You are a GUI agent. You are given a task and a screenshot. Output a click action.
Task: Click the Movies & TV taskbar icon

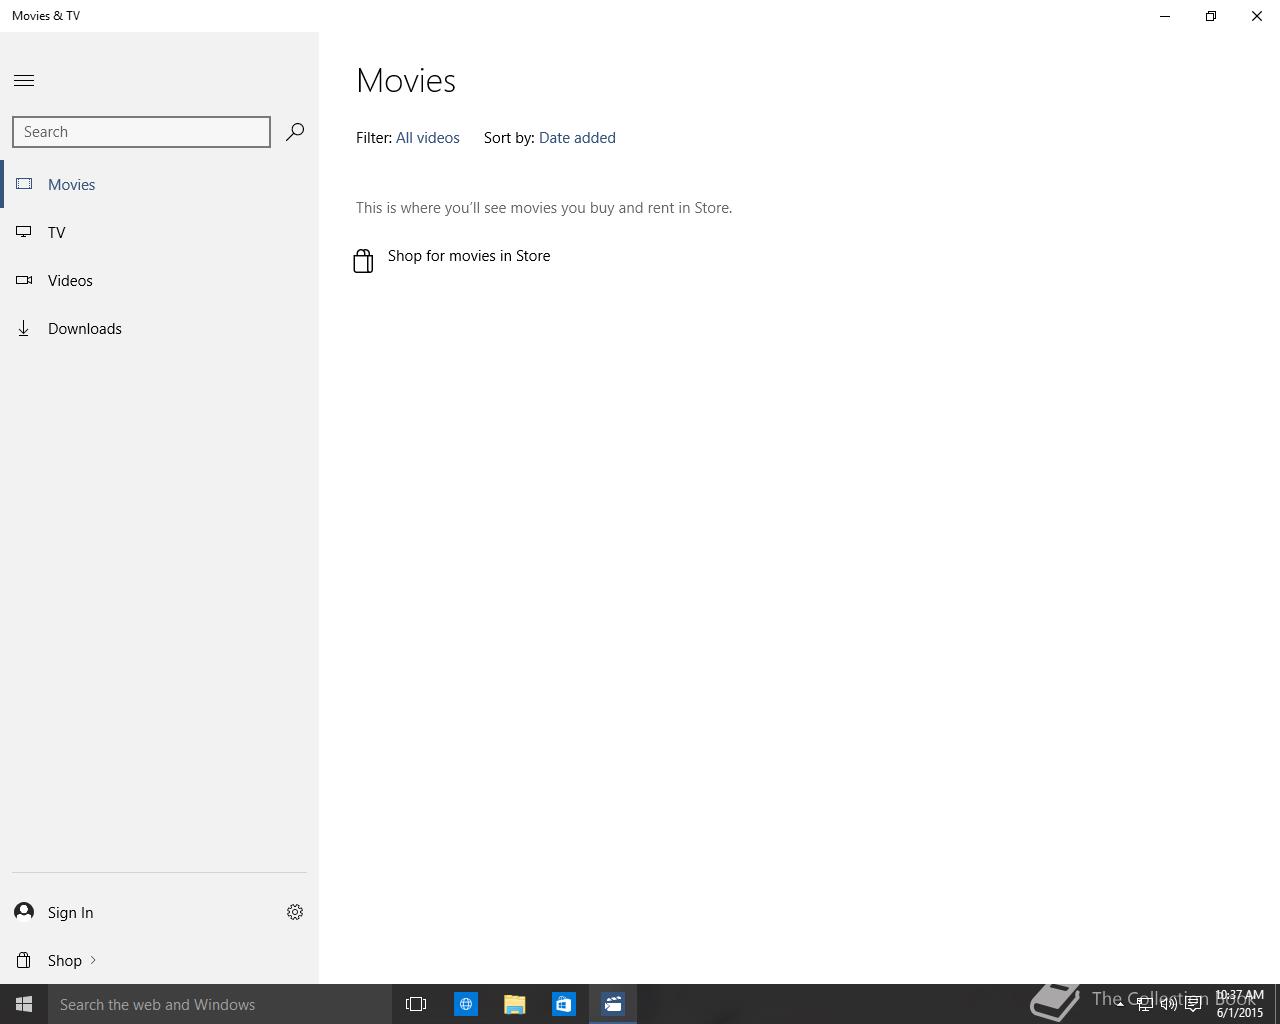click(613, 1004)
